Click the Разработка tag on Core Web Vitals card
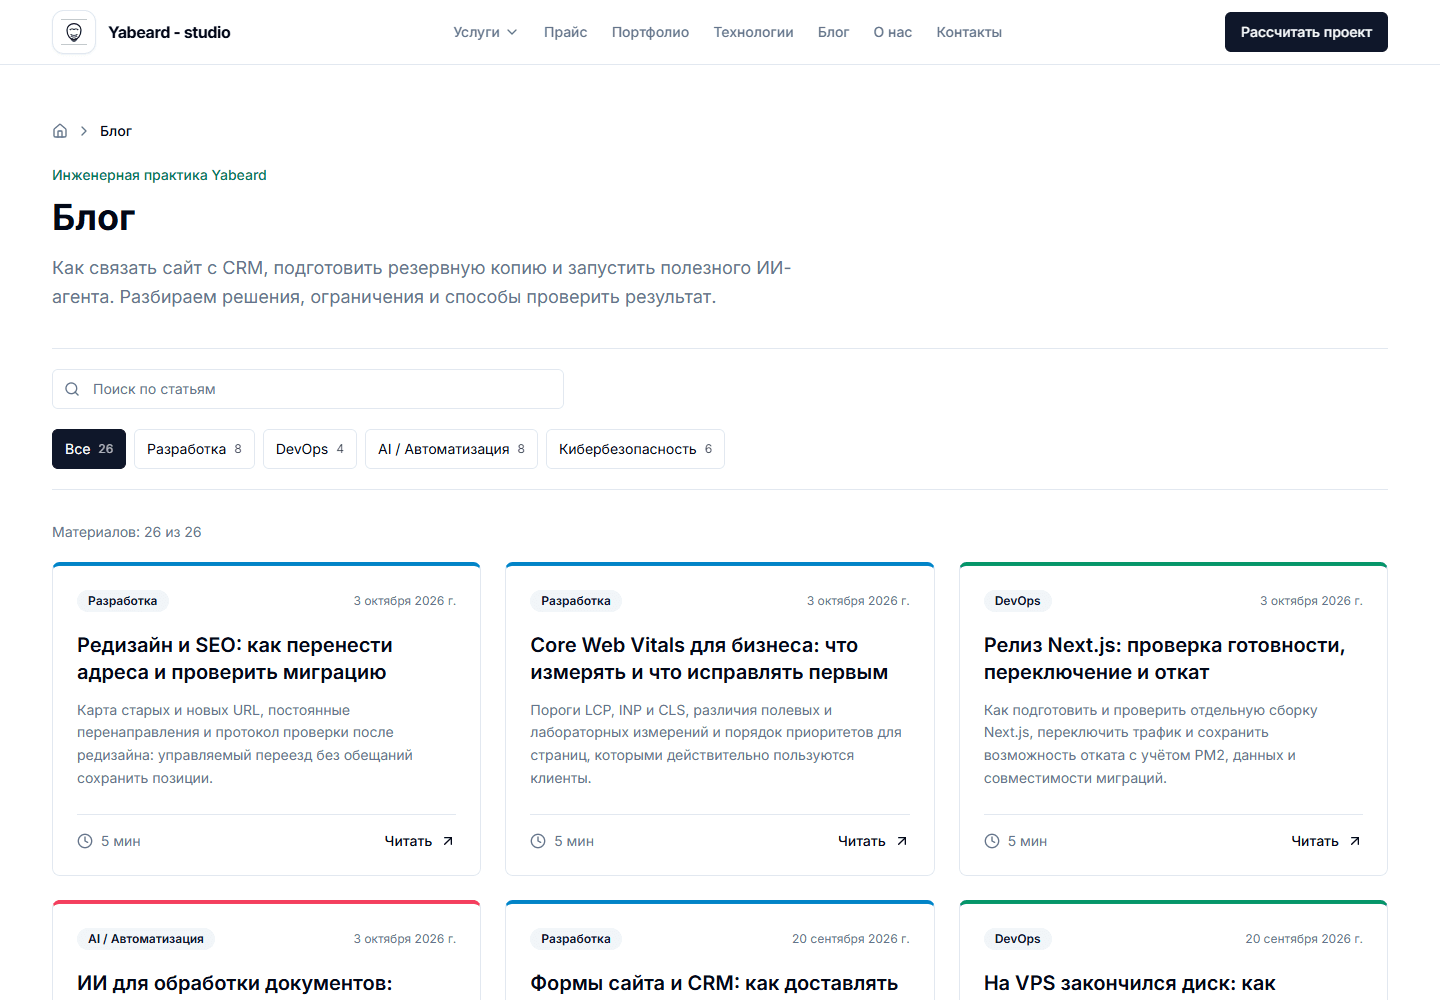The width and height of the screenshot is (1440, 1000). (x=576, y=601)
